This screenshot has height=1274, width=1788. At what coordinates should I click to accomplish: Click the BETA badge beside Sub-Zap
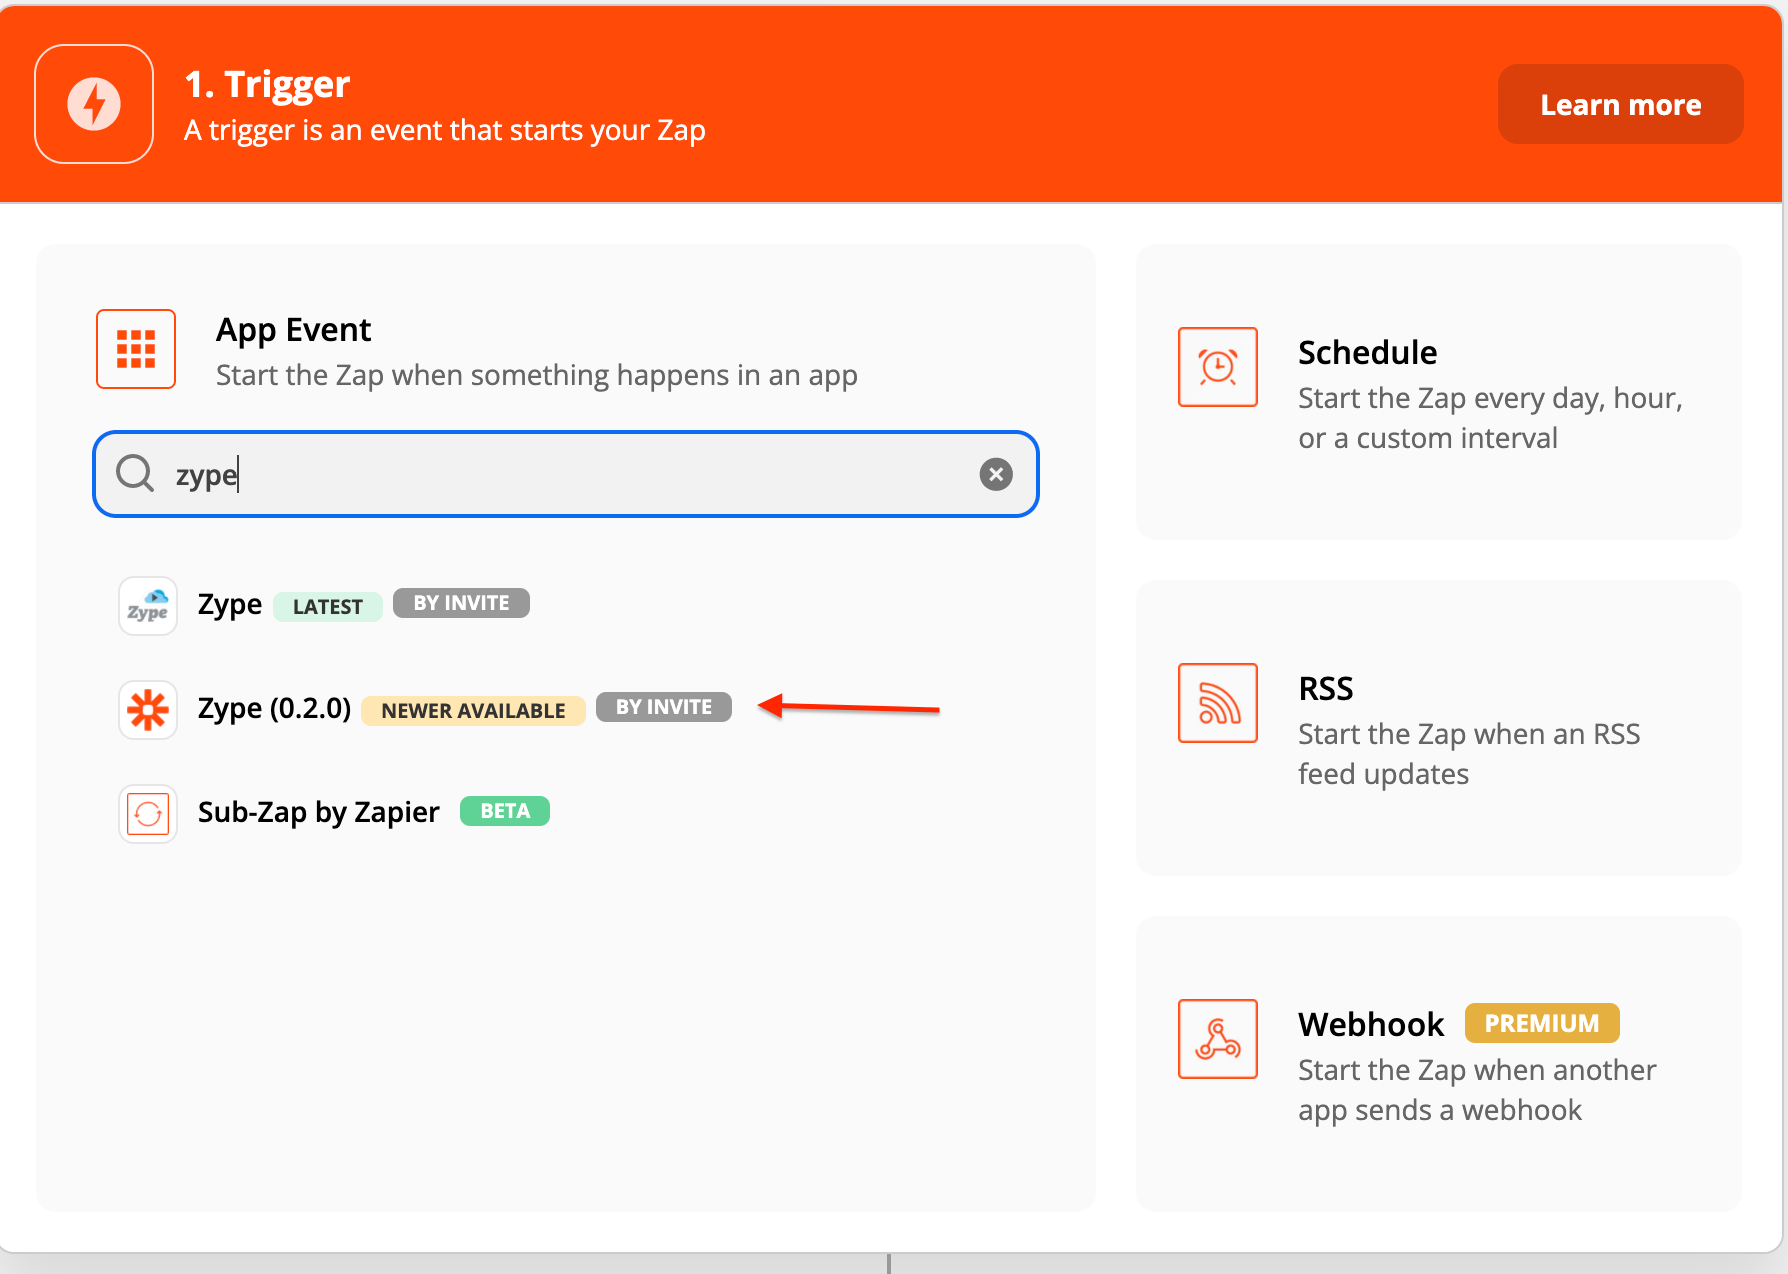pyautogui.click(x=505, y=811)
